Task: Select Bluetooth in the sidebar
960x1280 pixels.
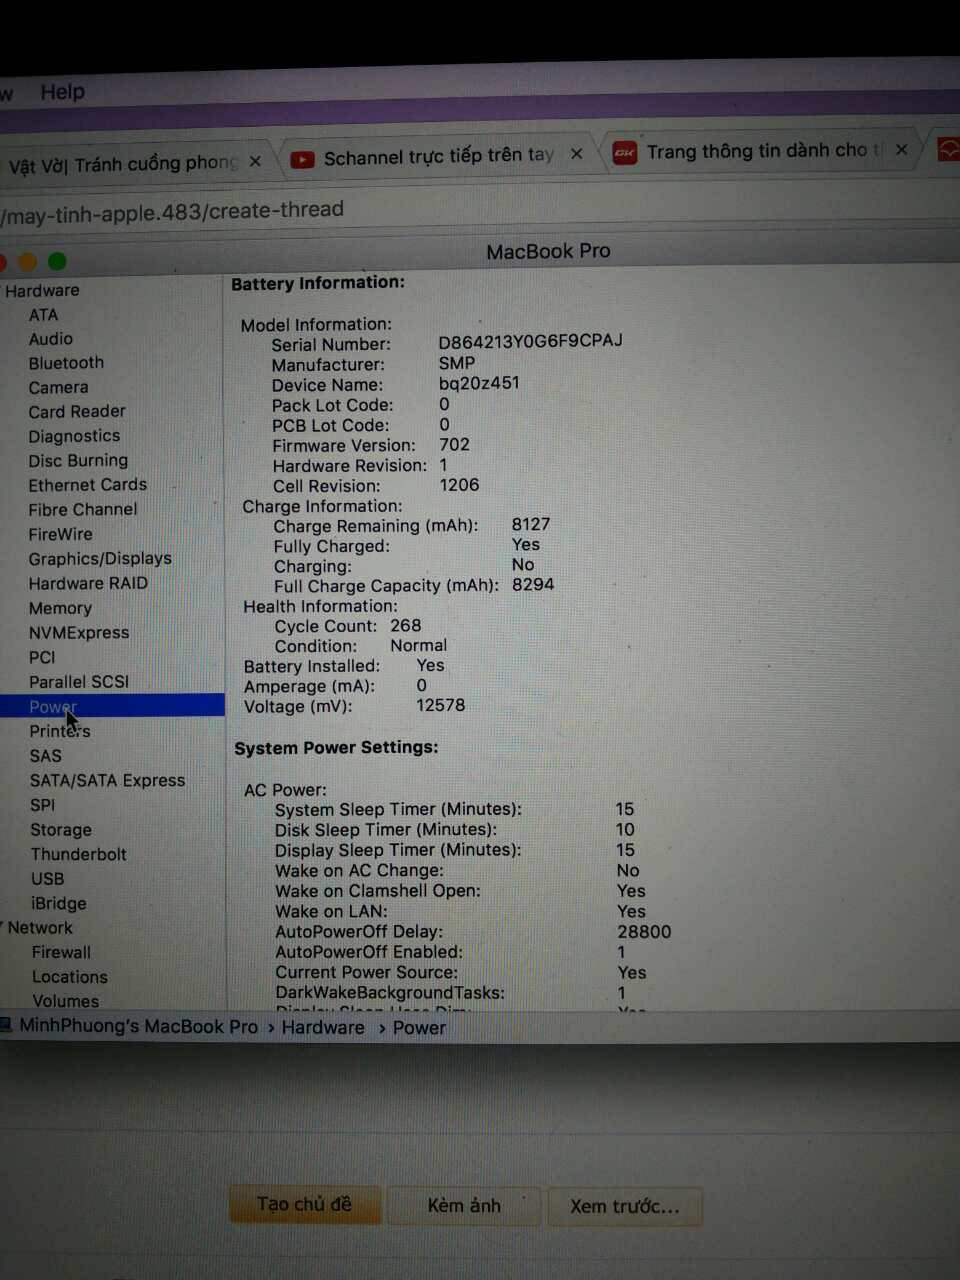Action: 66,363
